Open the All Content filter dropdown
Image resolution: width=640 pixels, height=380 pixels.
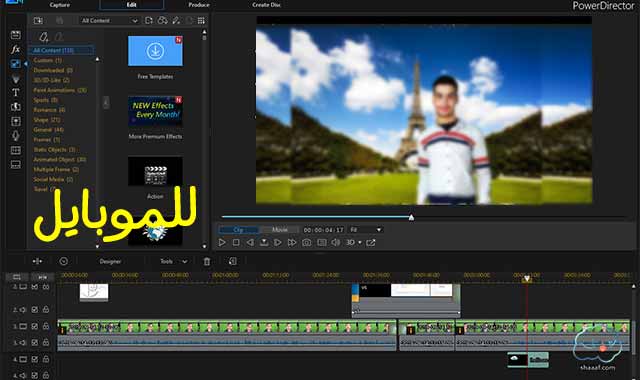[x=109, y=20]
